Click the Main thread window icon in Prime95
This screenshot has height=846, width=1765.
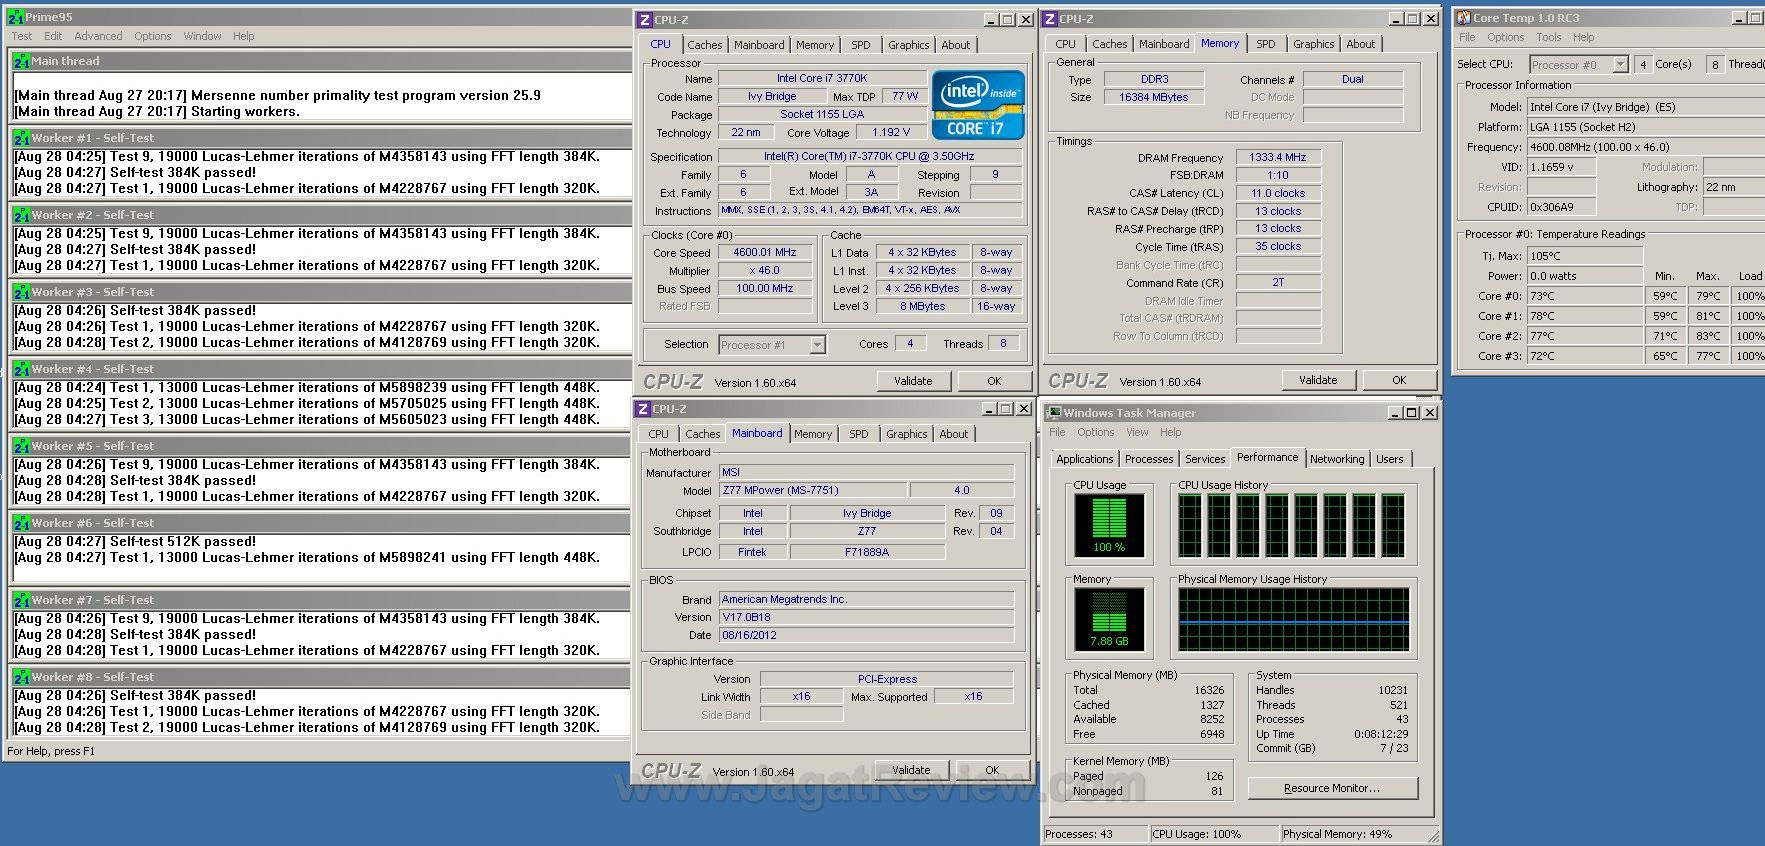pos(21,61)
